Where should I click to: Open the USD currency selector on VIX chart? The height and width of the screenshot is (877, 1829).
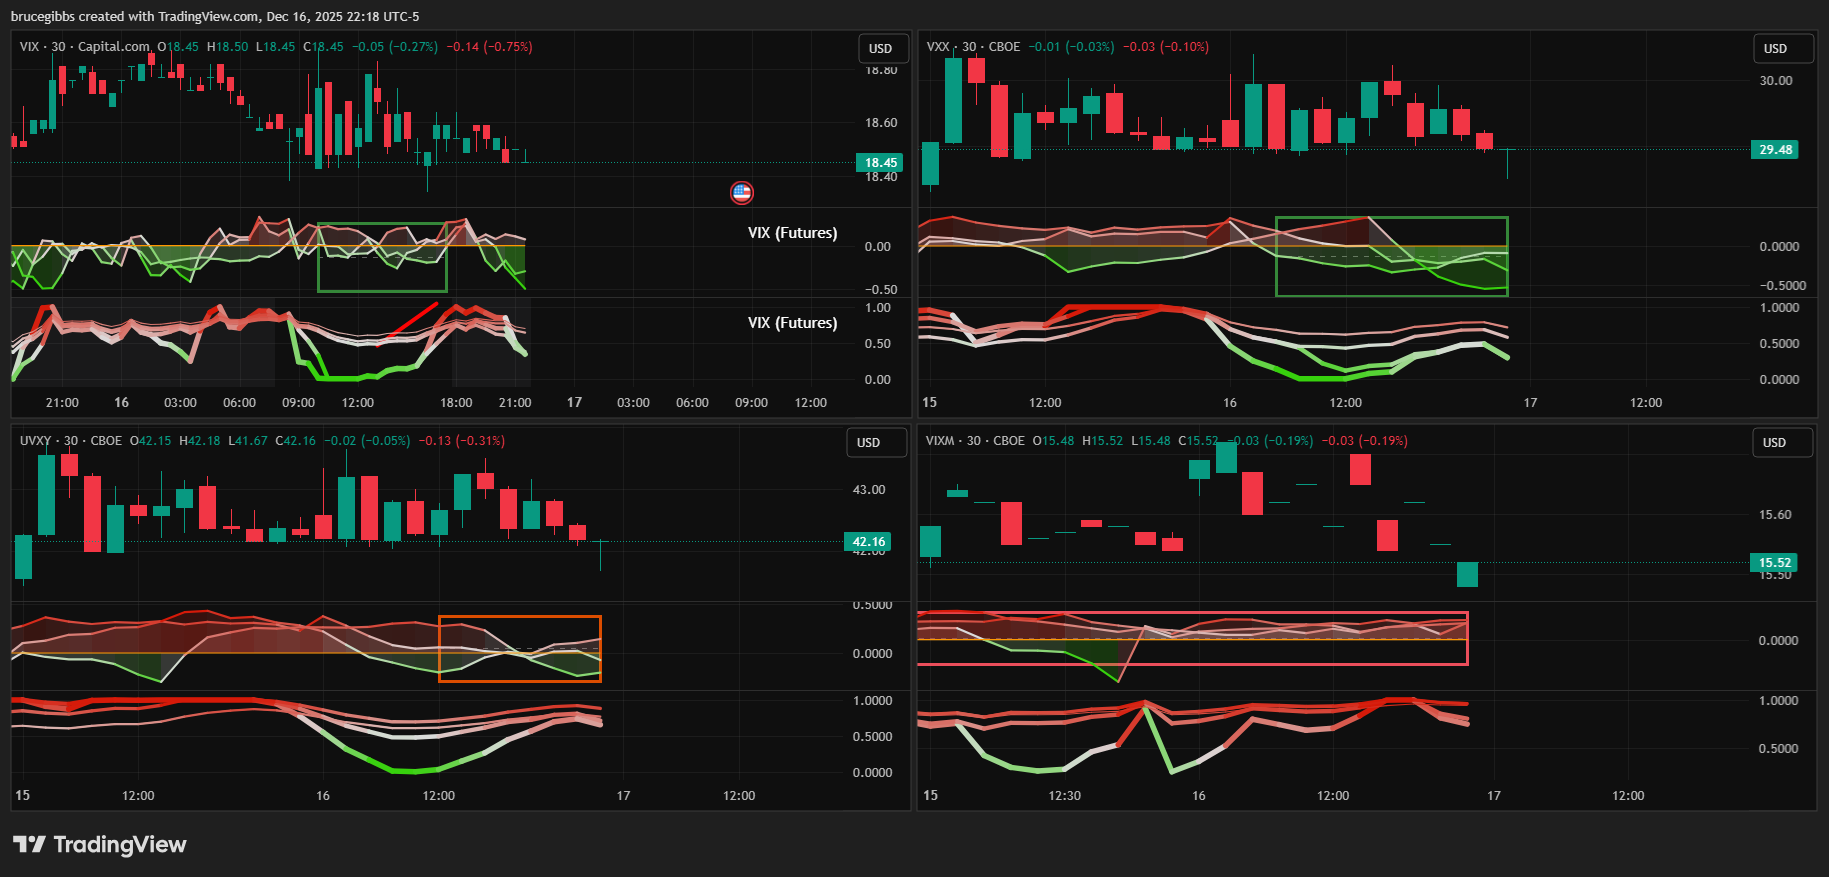881,49
